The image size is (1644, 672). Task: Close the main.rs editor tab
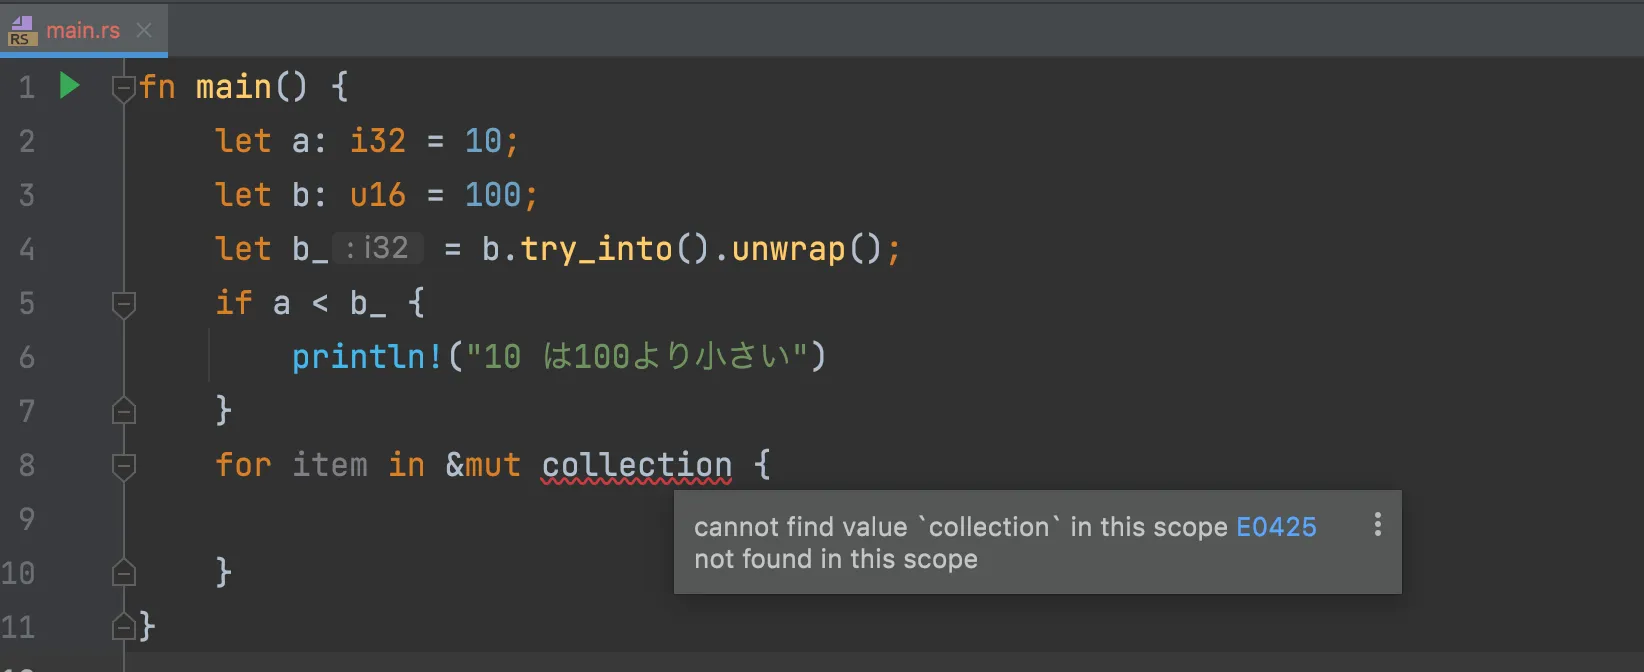coord(144,31)
